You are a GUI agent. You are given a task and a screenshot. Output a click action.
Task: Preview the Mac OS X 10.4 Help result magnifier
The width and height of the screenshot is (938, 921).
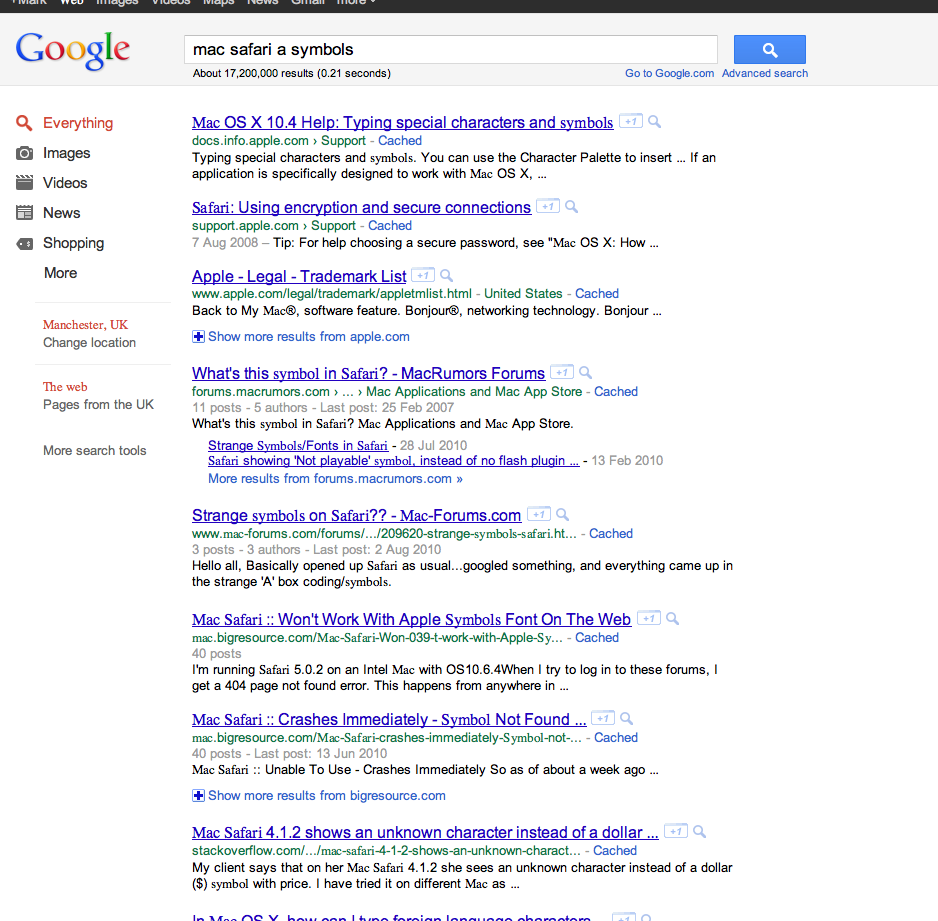click(654, 122)
